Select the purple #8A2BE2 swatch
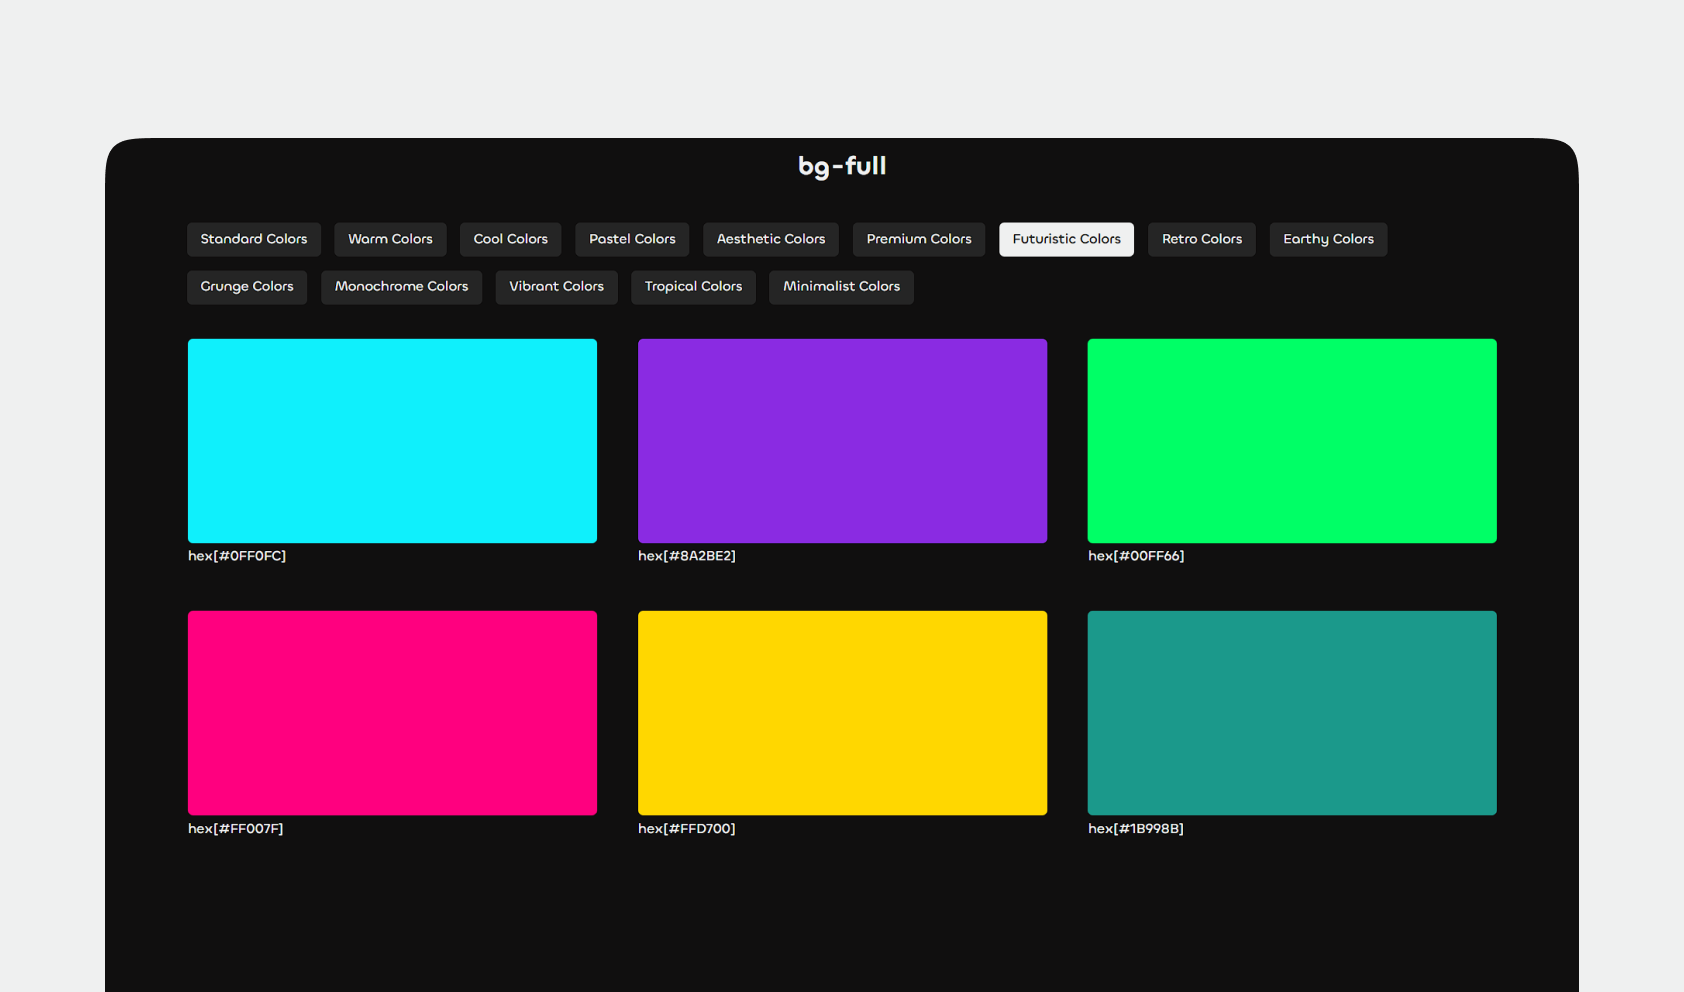The width and height of the screenshot is (1684, 992). [842, 441]
